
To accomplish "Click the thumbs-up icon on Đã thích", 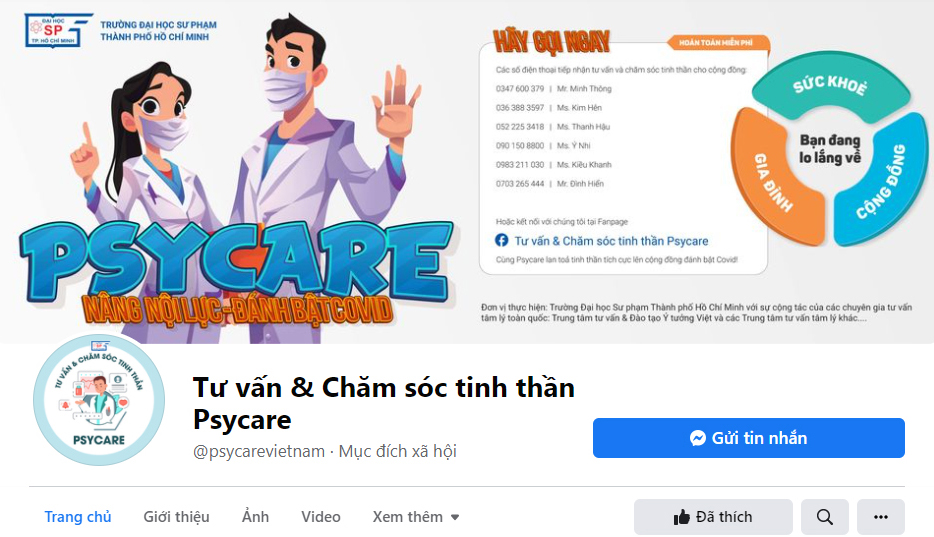I will (681, 517).
